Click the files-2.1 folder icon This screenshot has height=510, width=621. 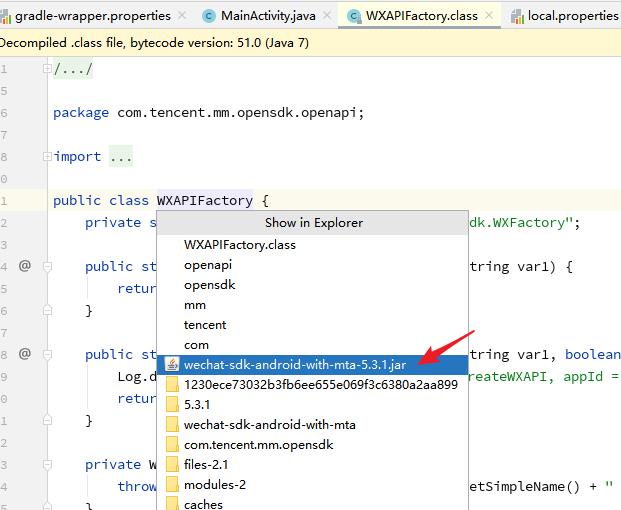coord(172,464)
